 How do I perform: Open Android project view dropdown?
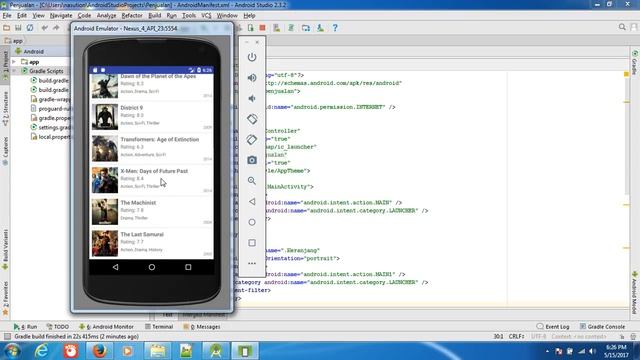pos(33,51)
